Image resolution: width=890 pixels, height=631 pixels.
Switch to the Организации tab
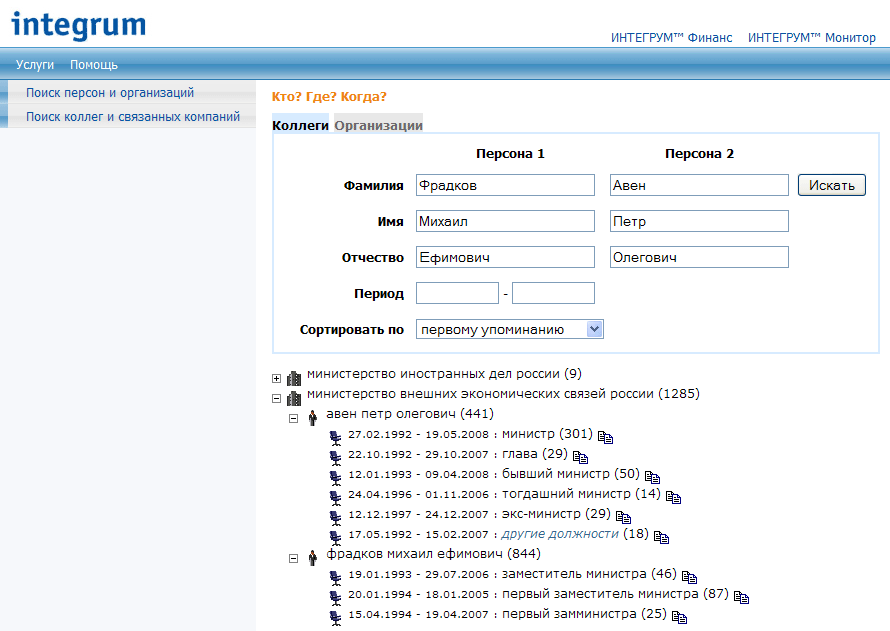click(x=379, y=125)
